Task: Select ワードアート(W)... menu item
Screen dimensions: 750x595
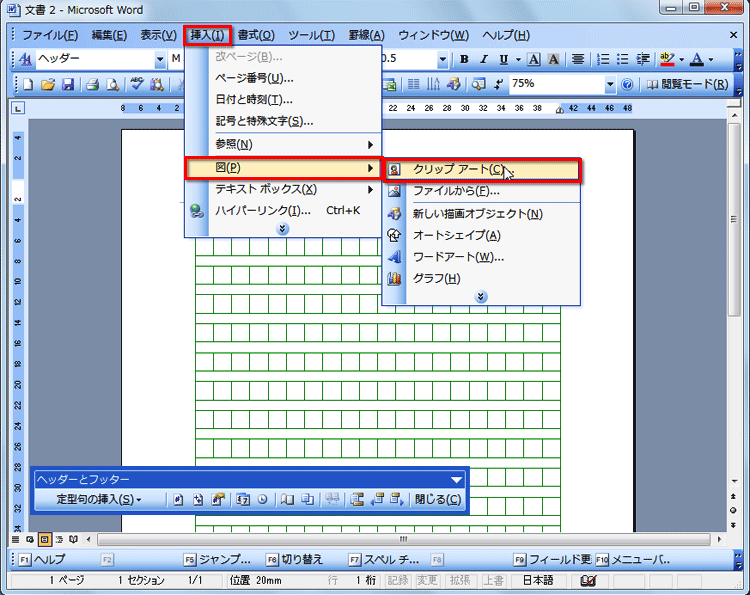Action: (482, 257)
